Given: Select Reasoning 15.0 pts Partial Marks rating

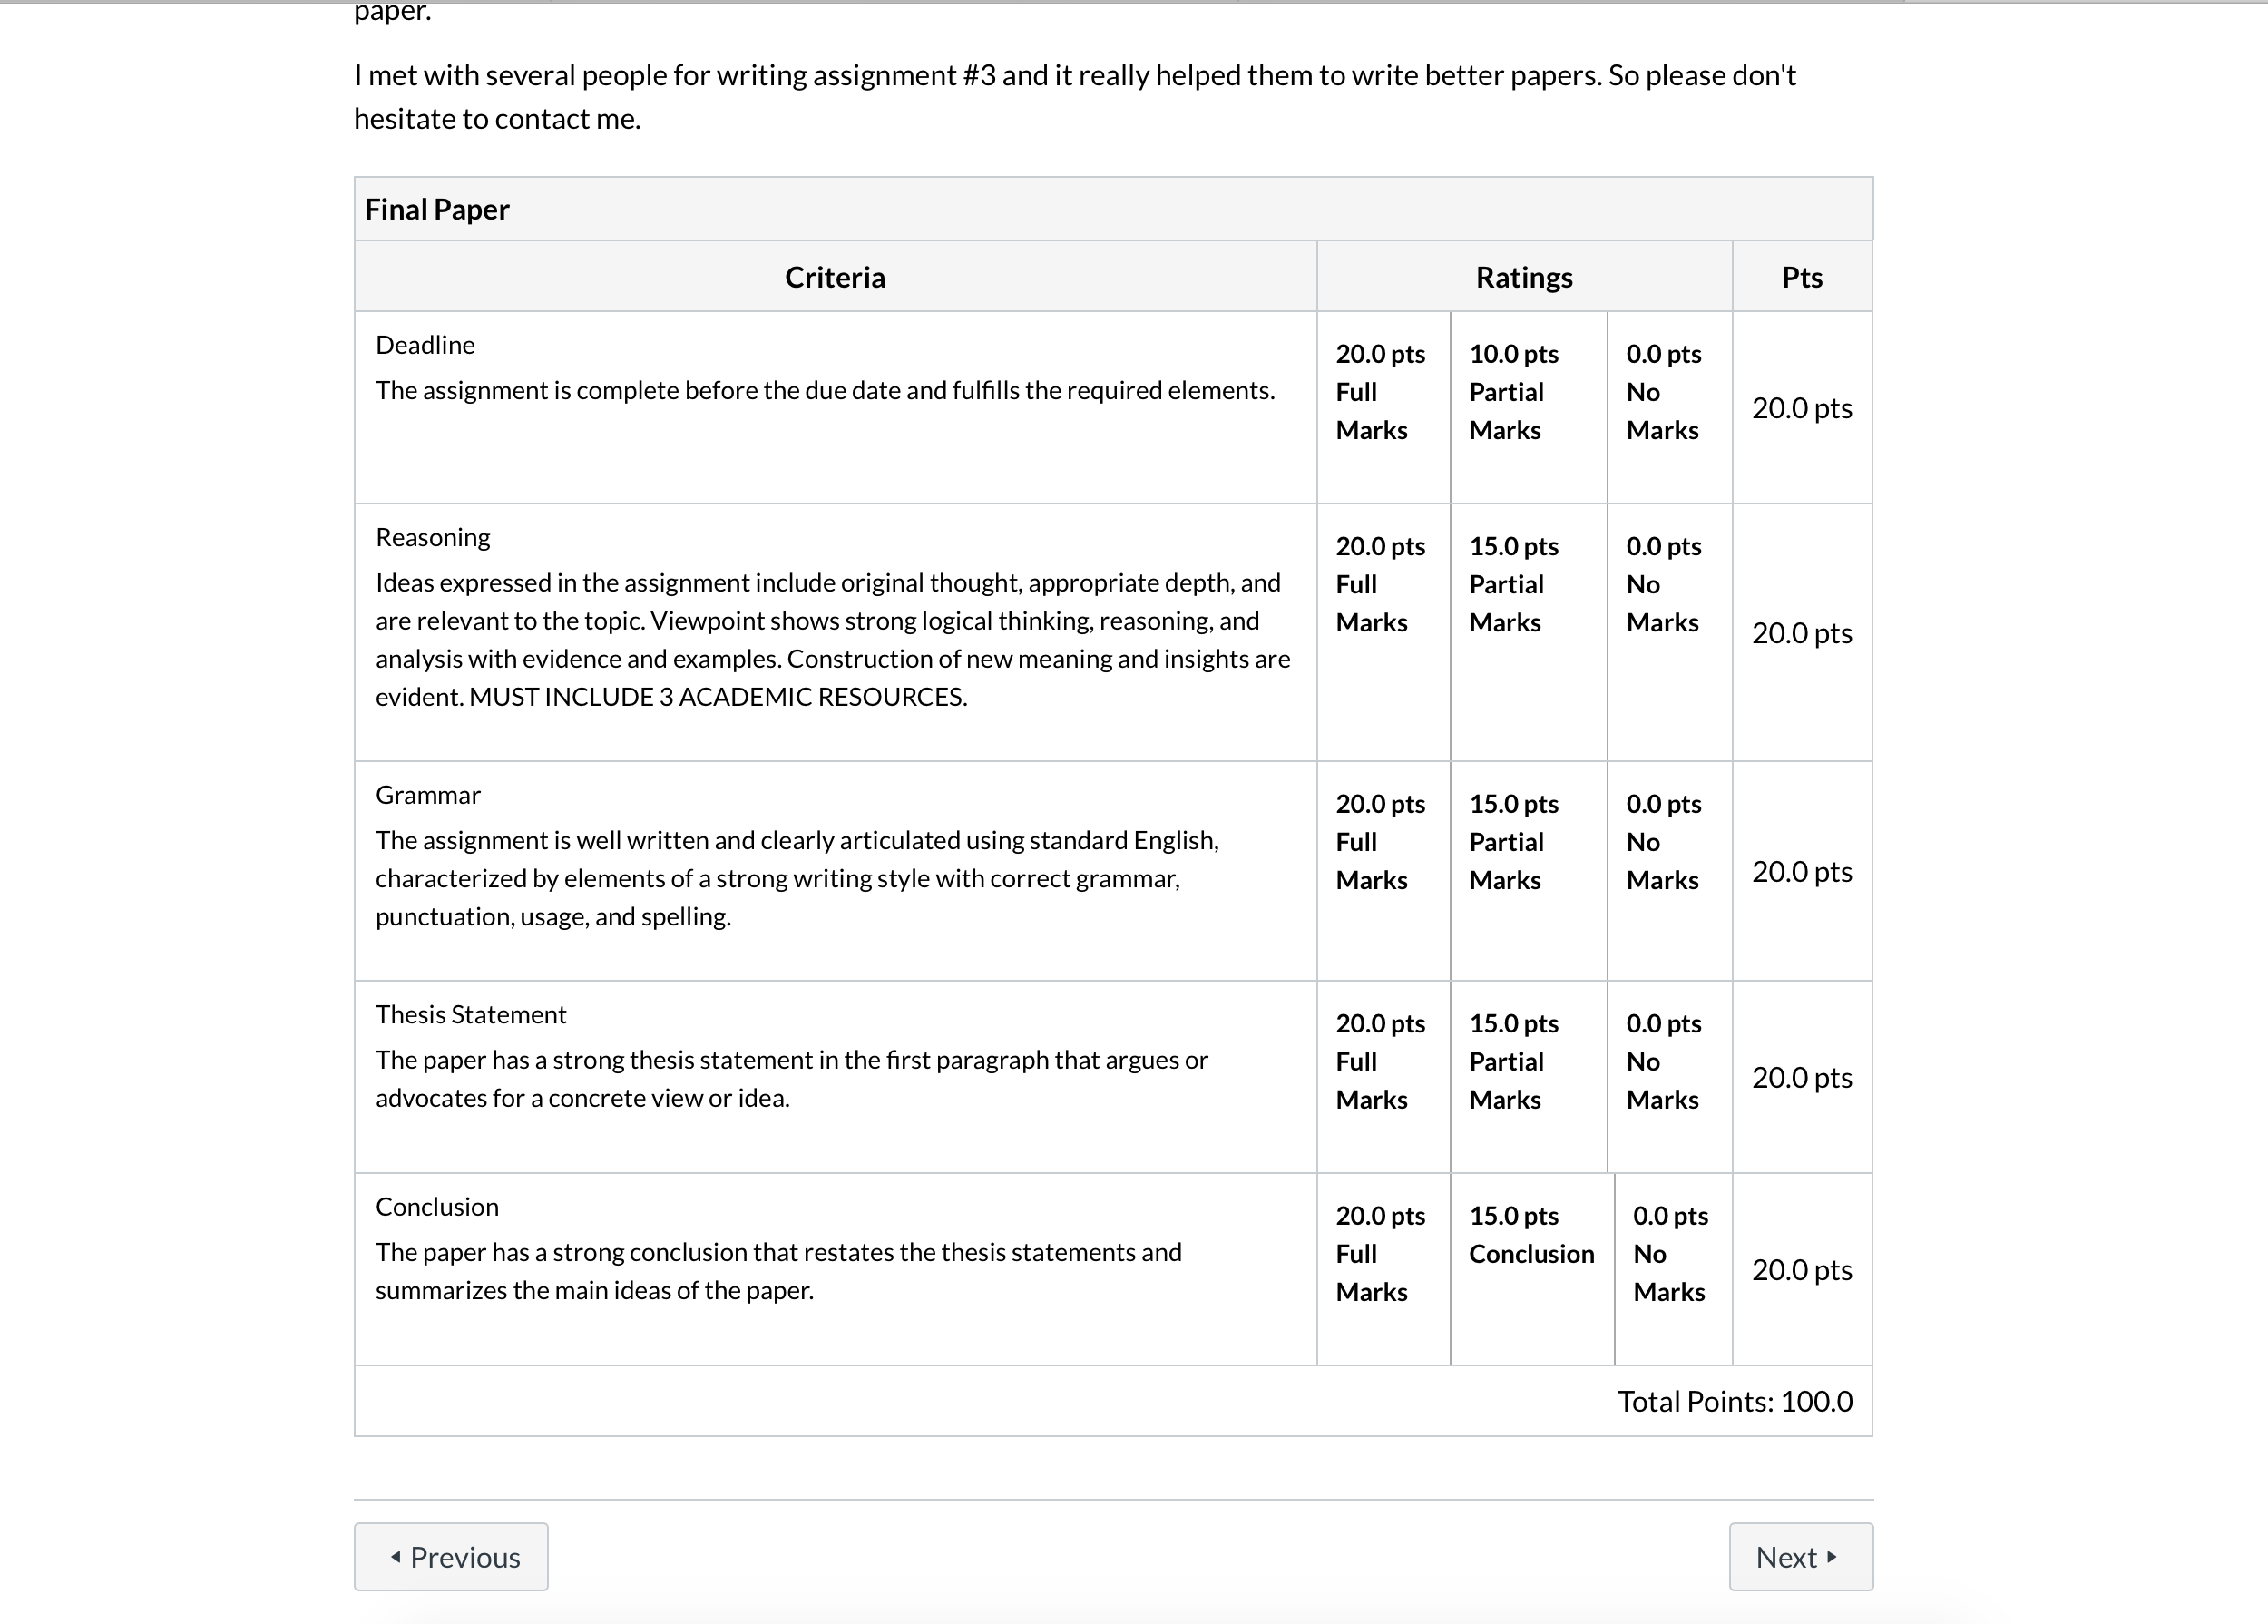Looking at the screenshot, I should (1529, 632).
